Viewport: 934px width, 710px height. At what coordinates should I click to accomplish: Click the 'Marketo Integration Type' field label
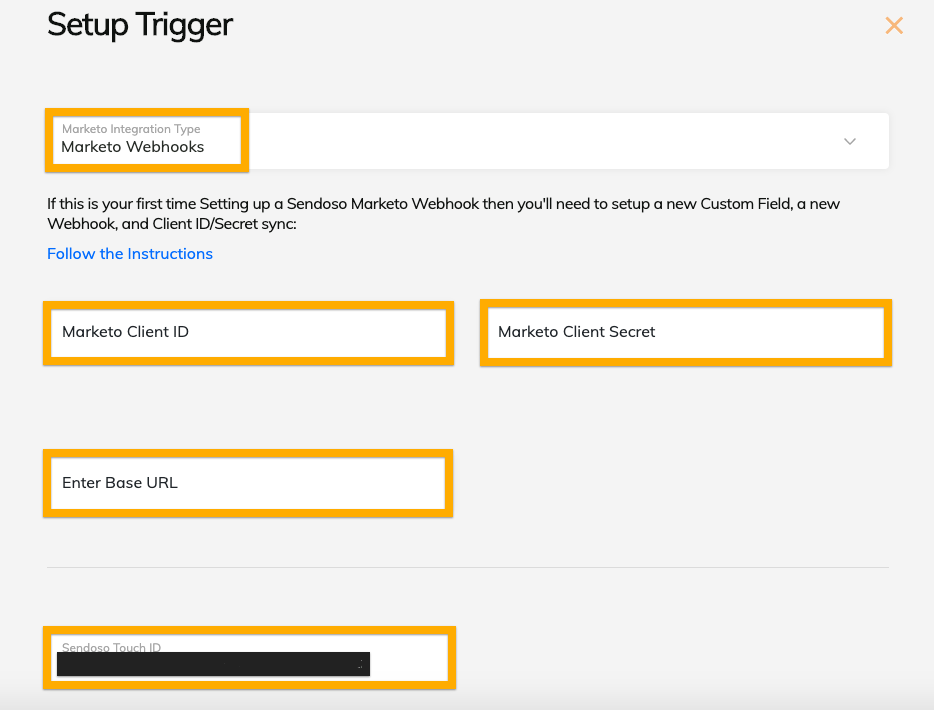coord(131,129)
